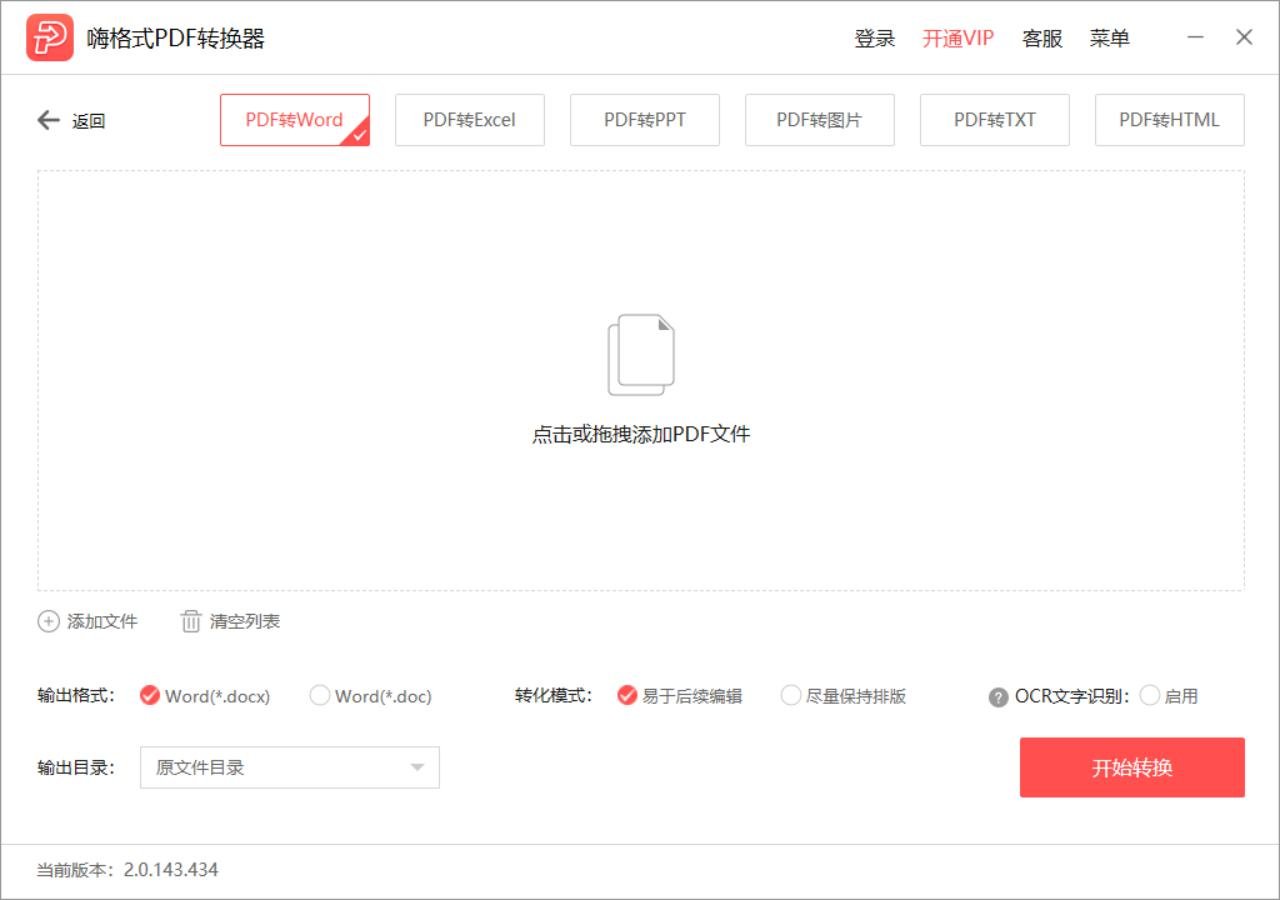The height and width of the screenshot is (900, 1280).
Task: Click the 开始转换 button
Action: [1131, 767]
